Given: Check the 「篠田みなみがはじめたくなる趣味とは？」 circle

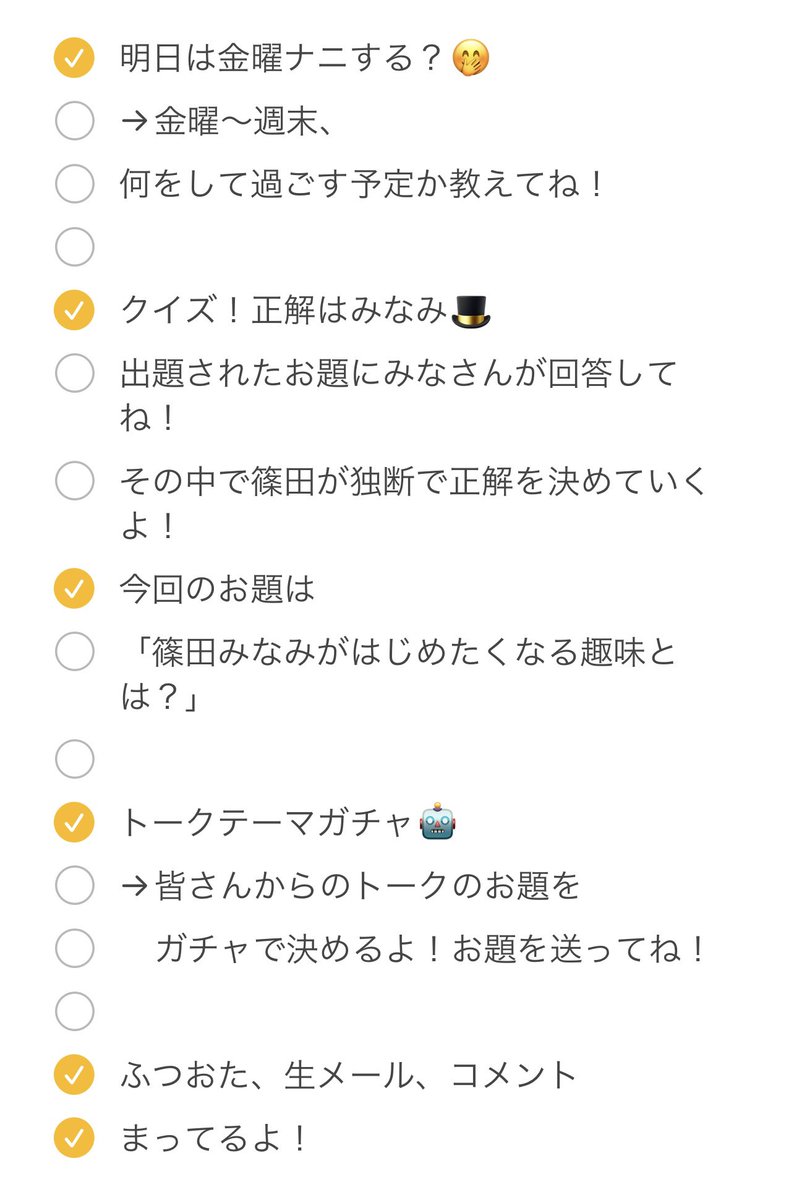Looking at the screenshot, I should pyautogui.click(x=73, y=652).
